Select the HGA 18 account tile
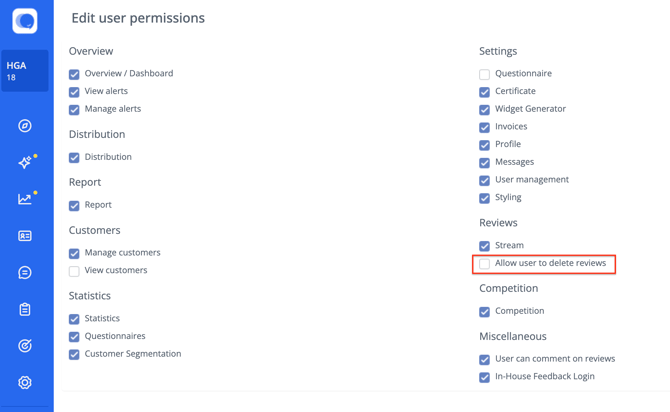 [25, 71]
